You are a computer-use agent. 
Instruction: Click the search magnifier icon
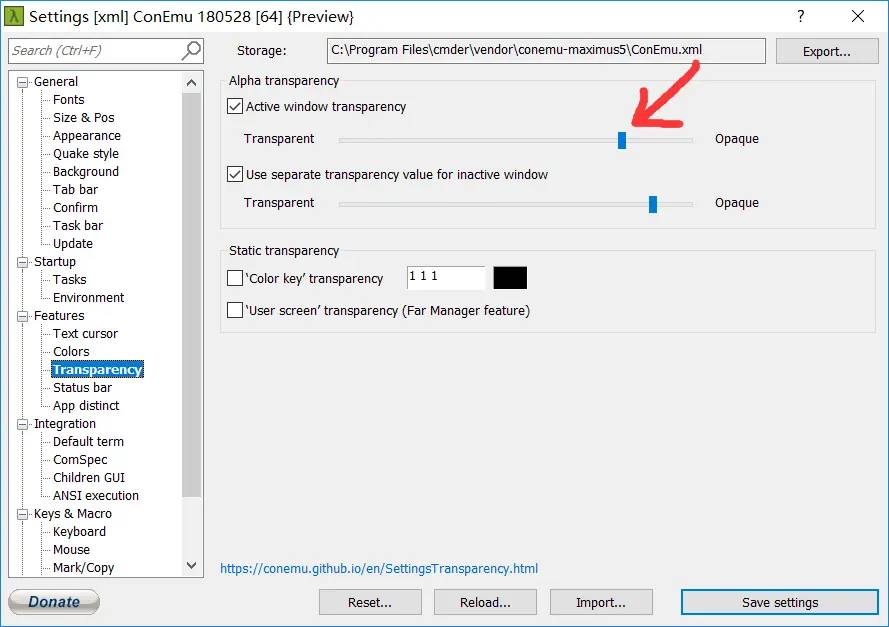[191, 50]
